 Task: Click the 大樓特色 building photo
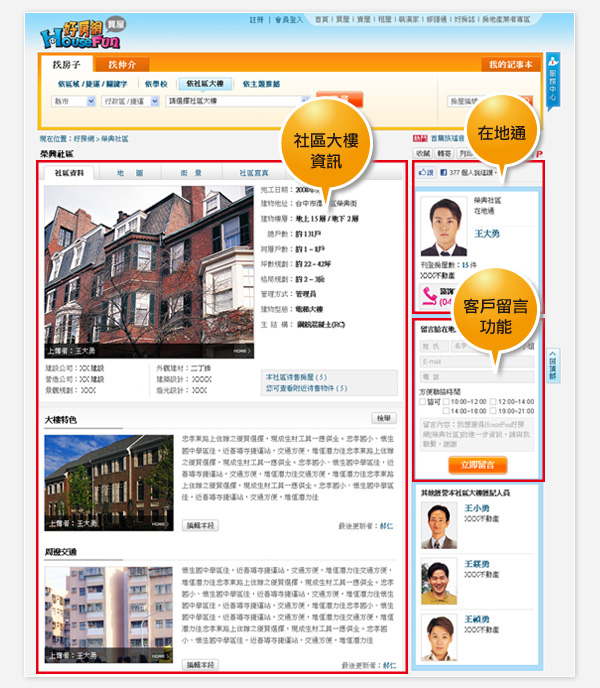[x=109, y=483]
